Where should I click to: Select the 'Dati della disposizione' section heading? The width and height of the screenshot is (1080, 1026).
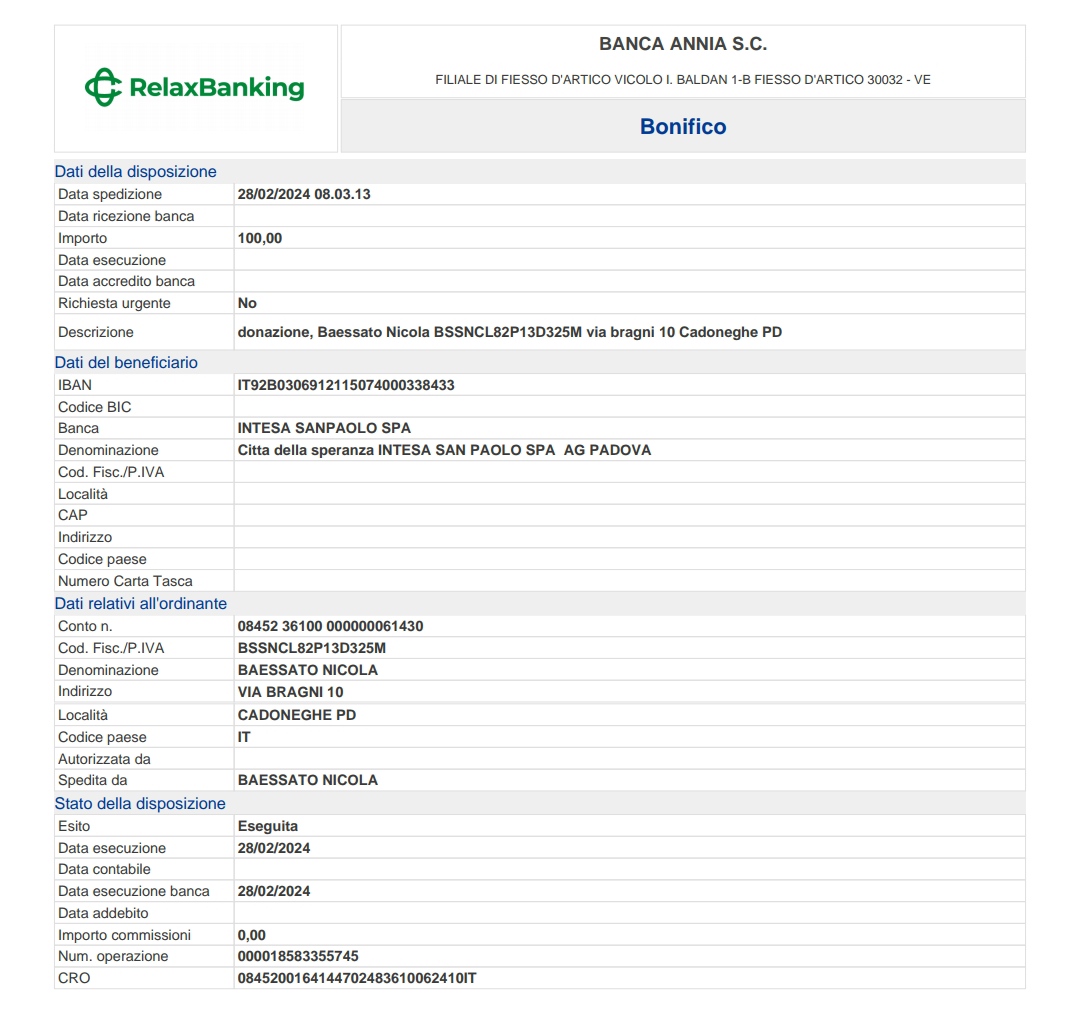point(136,171)
